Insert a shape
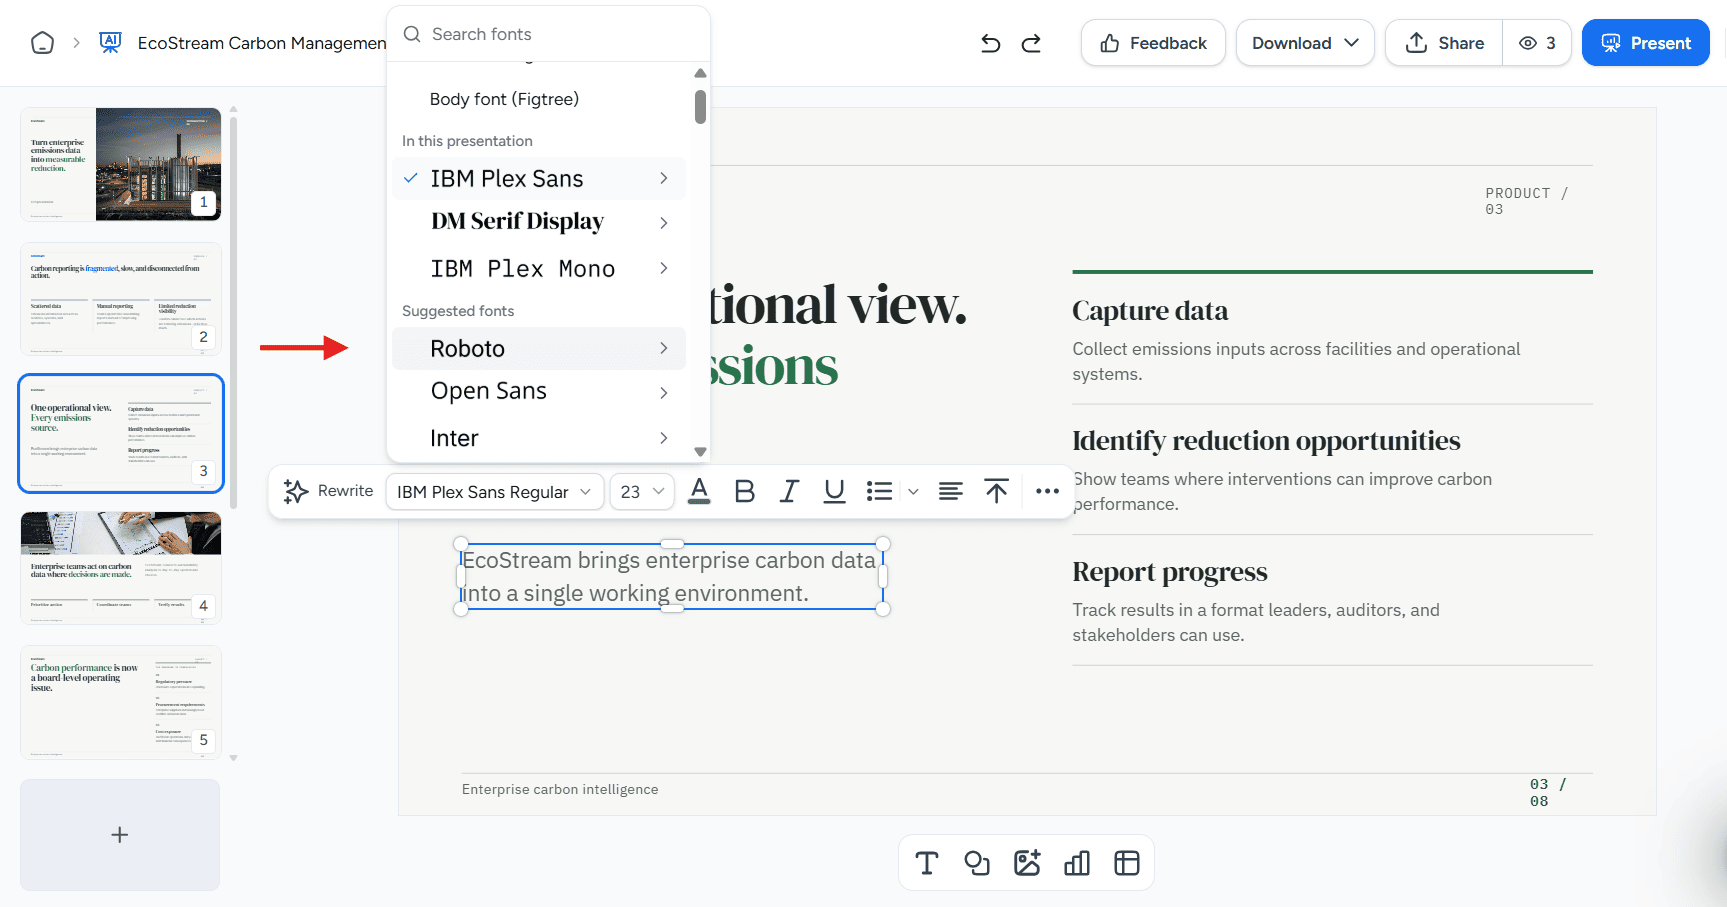The image size is (1727, 907). click(x=977, y=863)
